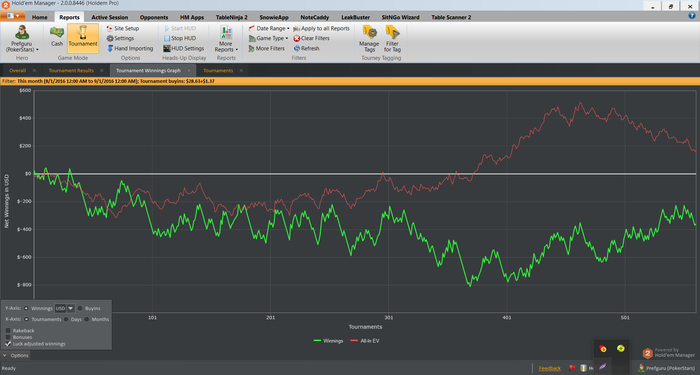Click the white card icon beside the red flag

tap(583, 368)
